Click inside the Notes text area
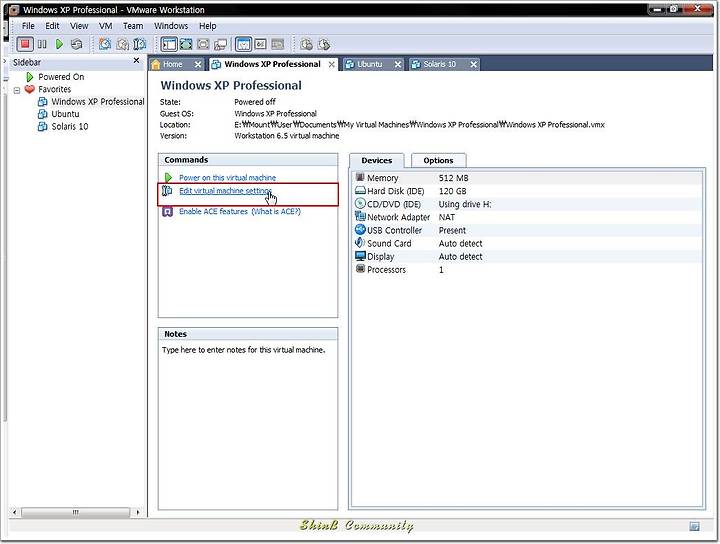 (248, 425)
